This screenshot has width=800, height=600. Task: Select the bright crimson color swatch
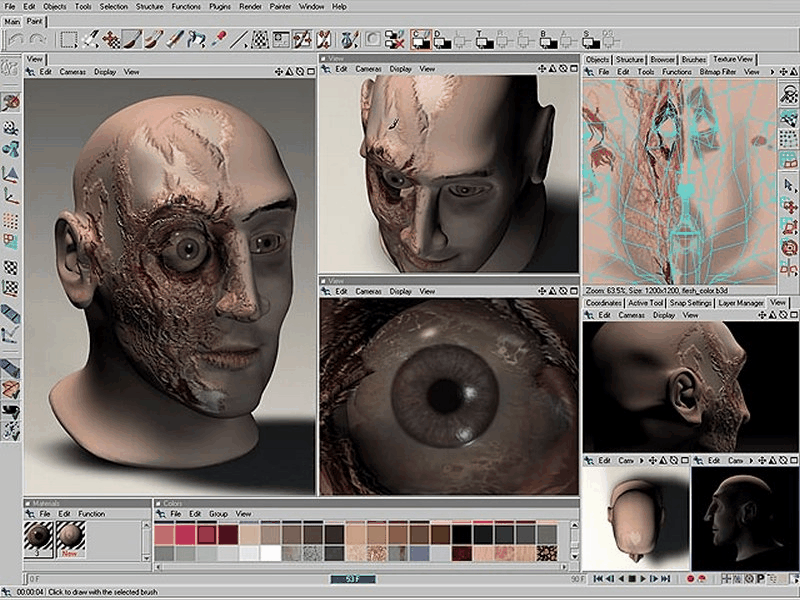[x=185, y=534]
